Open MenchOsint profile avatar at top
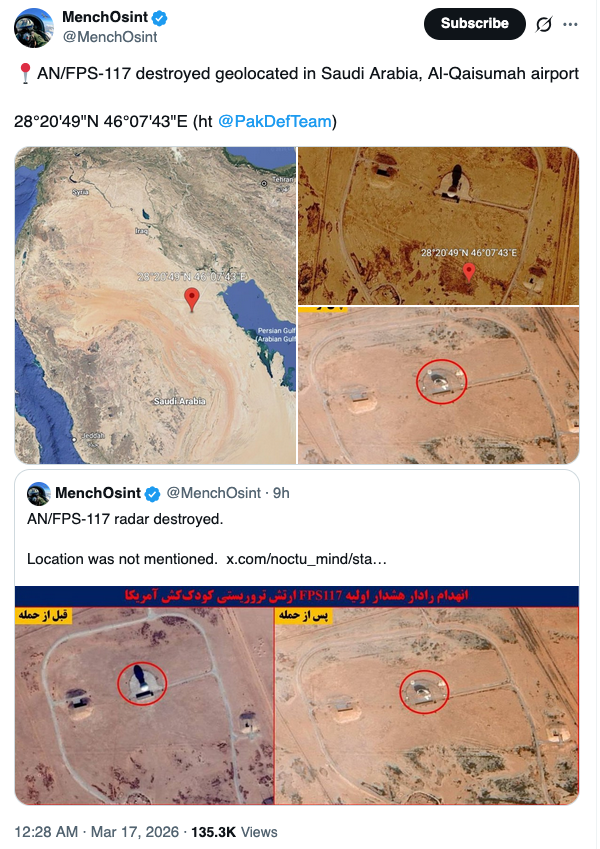This screenshot has height=849, width=600. point(34,28)
